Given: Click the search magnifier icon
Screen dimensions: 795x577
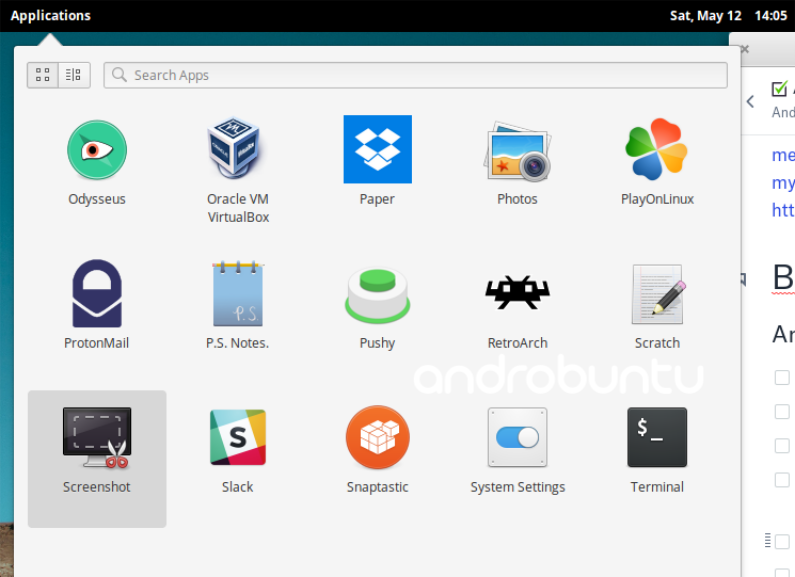Looking at the screenshot, I should coord(119,75).
